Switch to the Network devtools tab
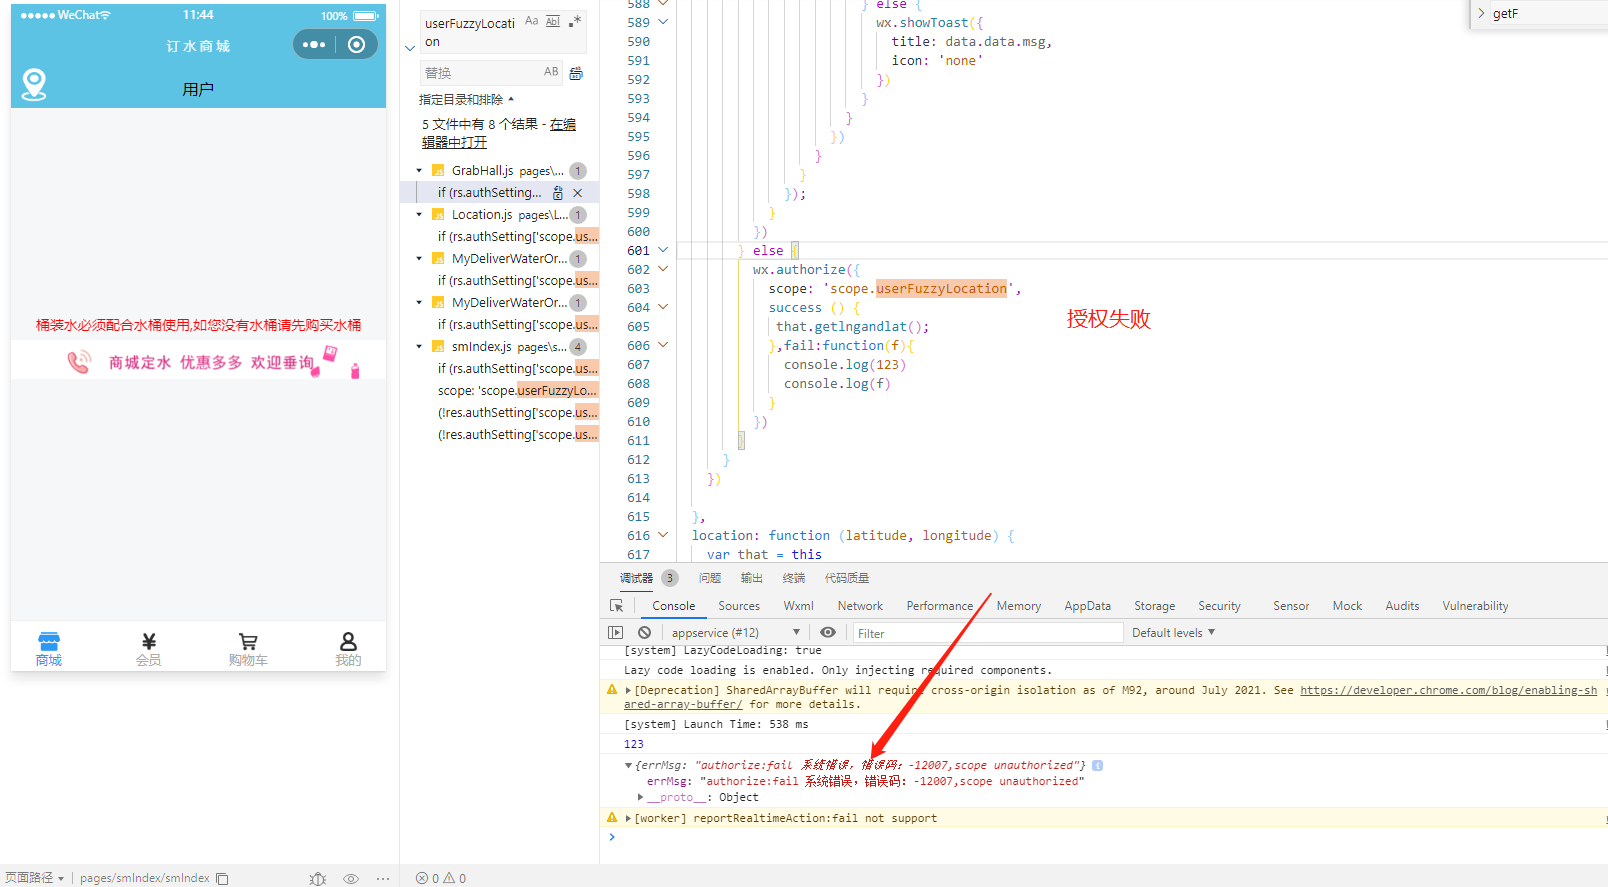This screenshot has height=887, width=1608. click(x=860, y=606)
